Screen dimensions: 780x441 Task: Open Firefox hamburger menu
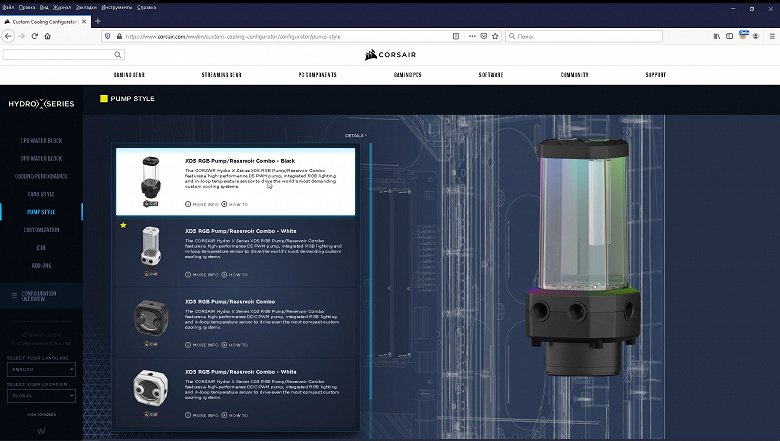771,36
